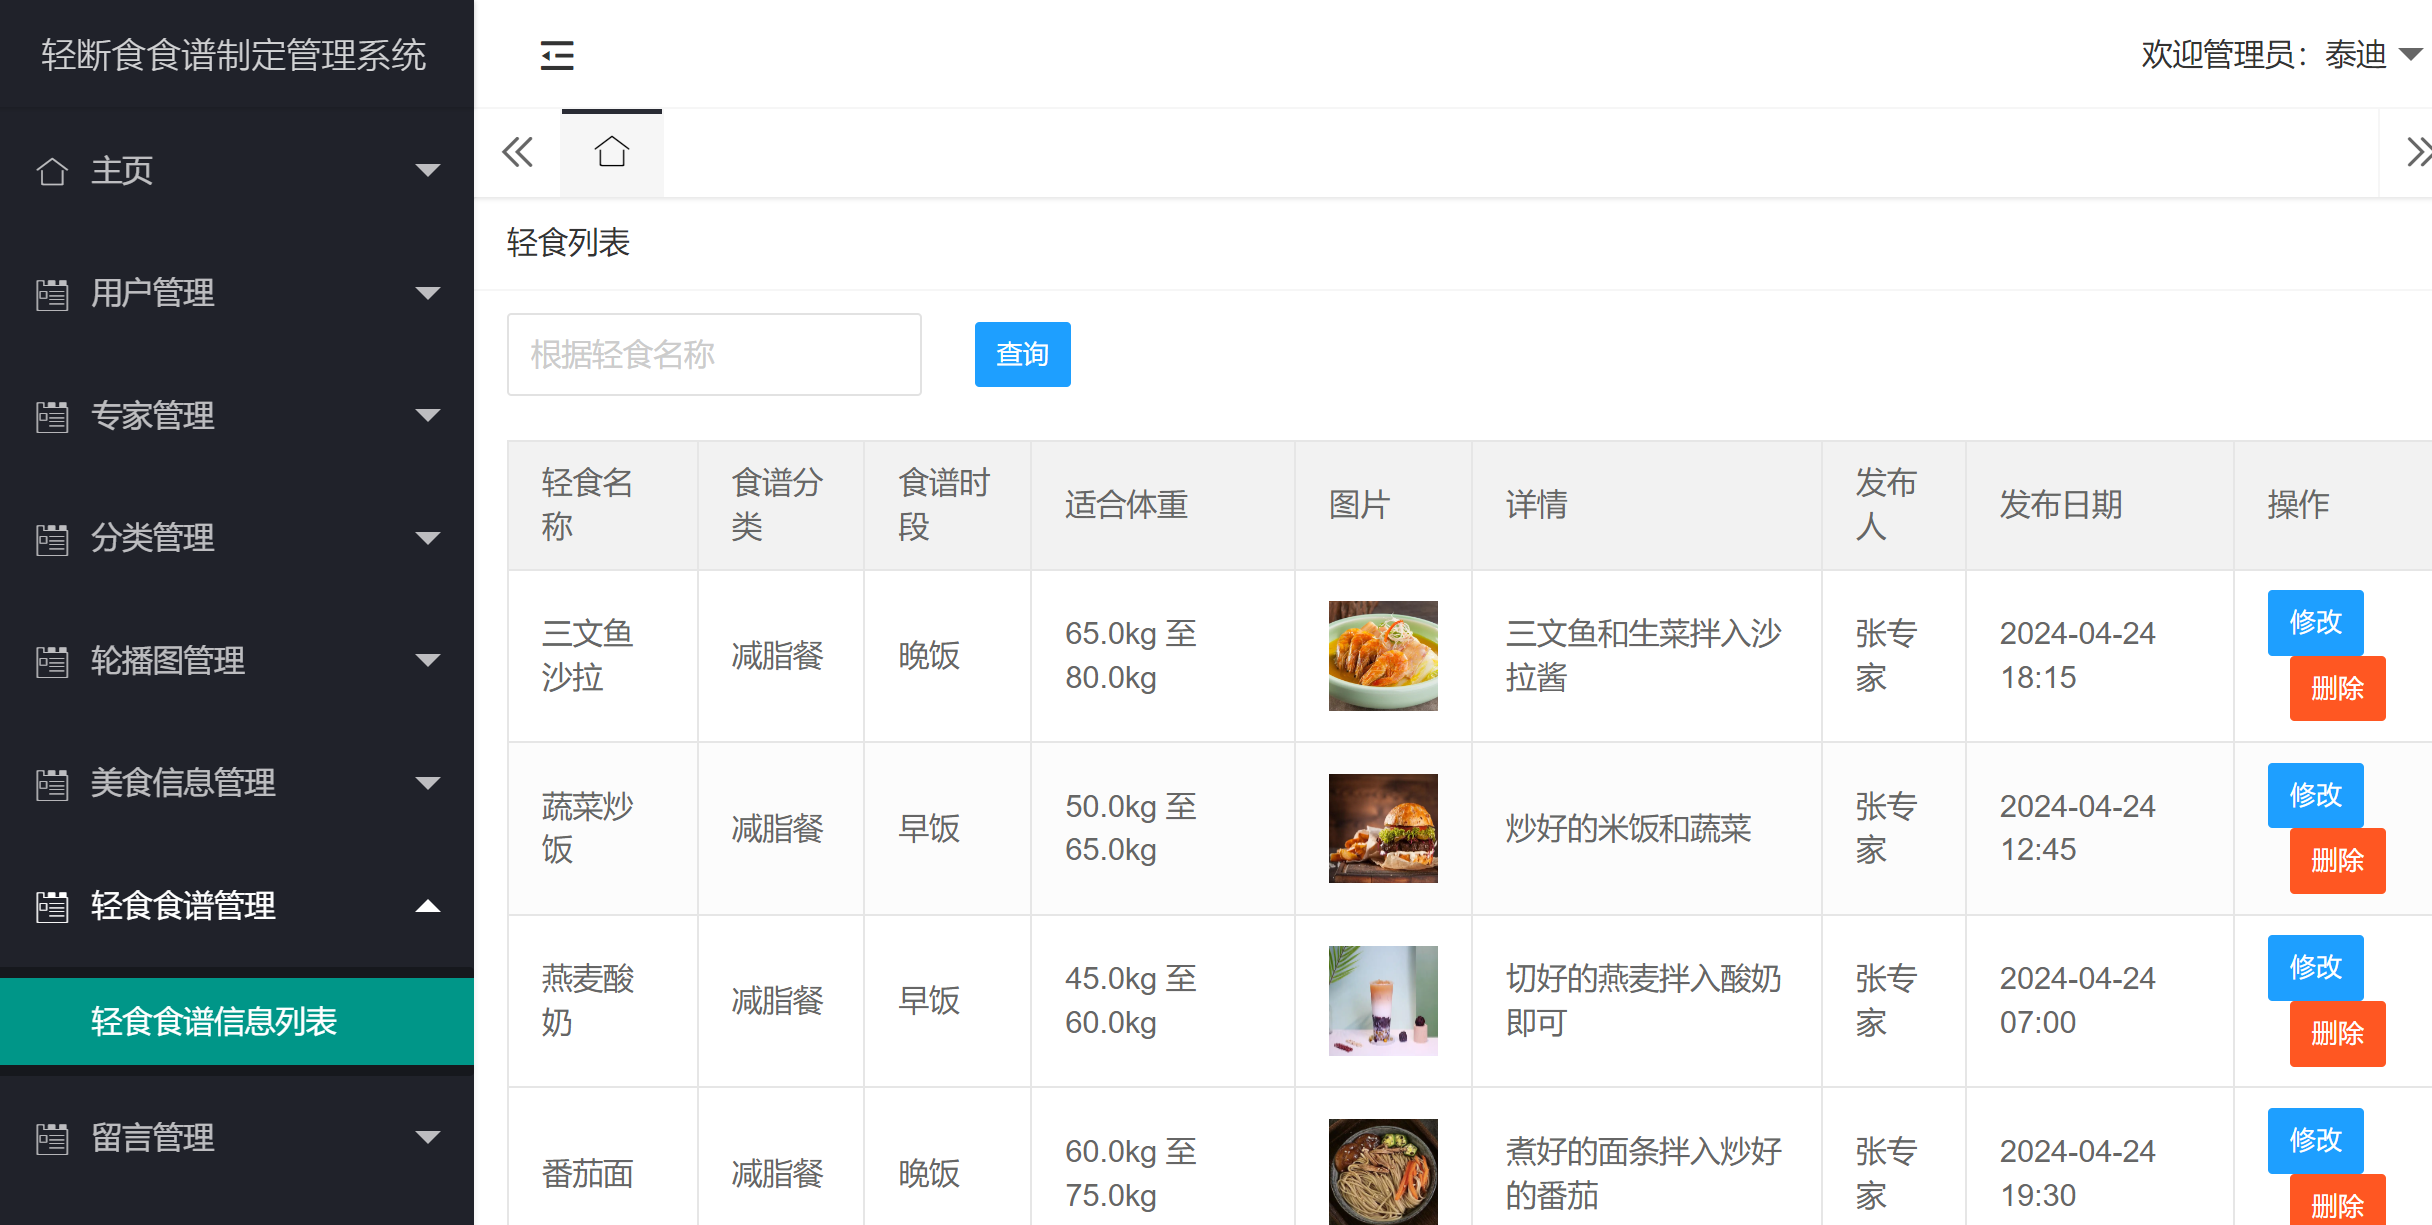2432x1225 pixels.
Task: Click the 分类管理 sidebar icon
Action: tap(52, 538)
